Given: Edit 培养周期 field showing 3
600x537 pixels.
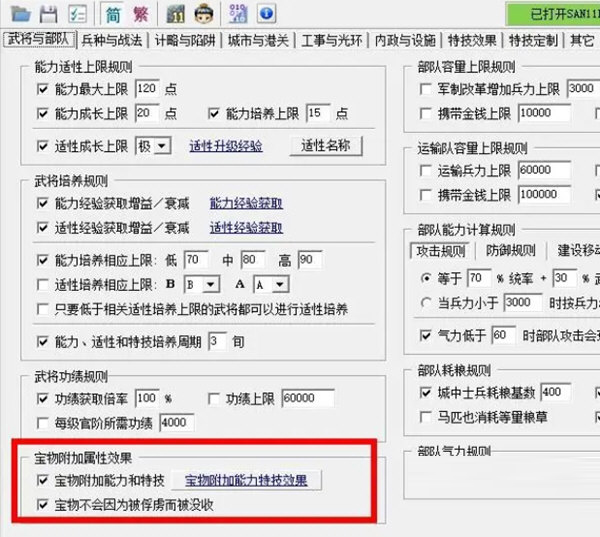Looking at the screenshot, I should (217, 341).
